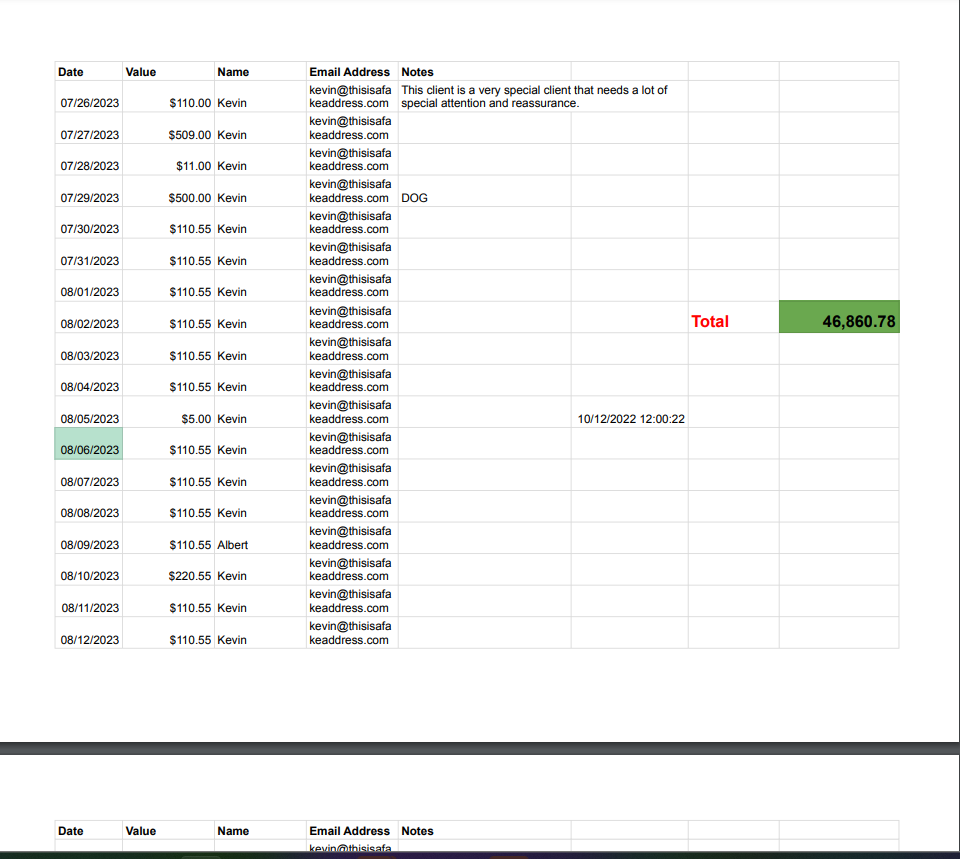
Task: Click the 08/07/2023 date
Action: pyautogui.click(x=89, y=482)
